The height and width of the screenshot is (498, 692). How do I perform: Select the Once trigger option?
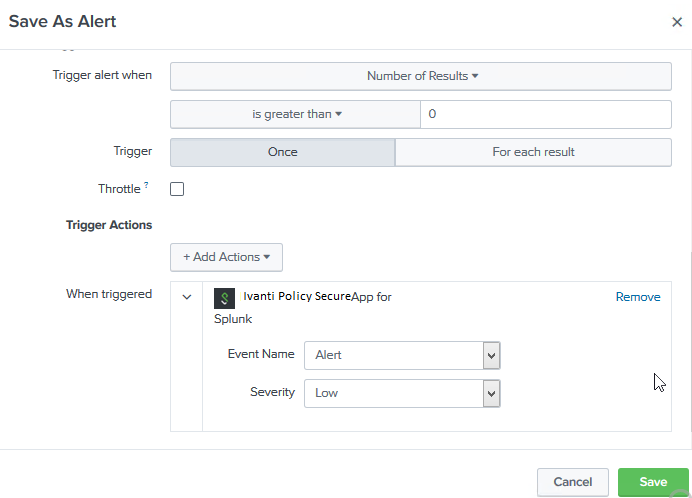[x=282, y=152]
